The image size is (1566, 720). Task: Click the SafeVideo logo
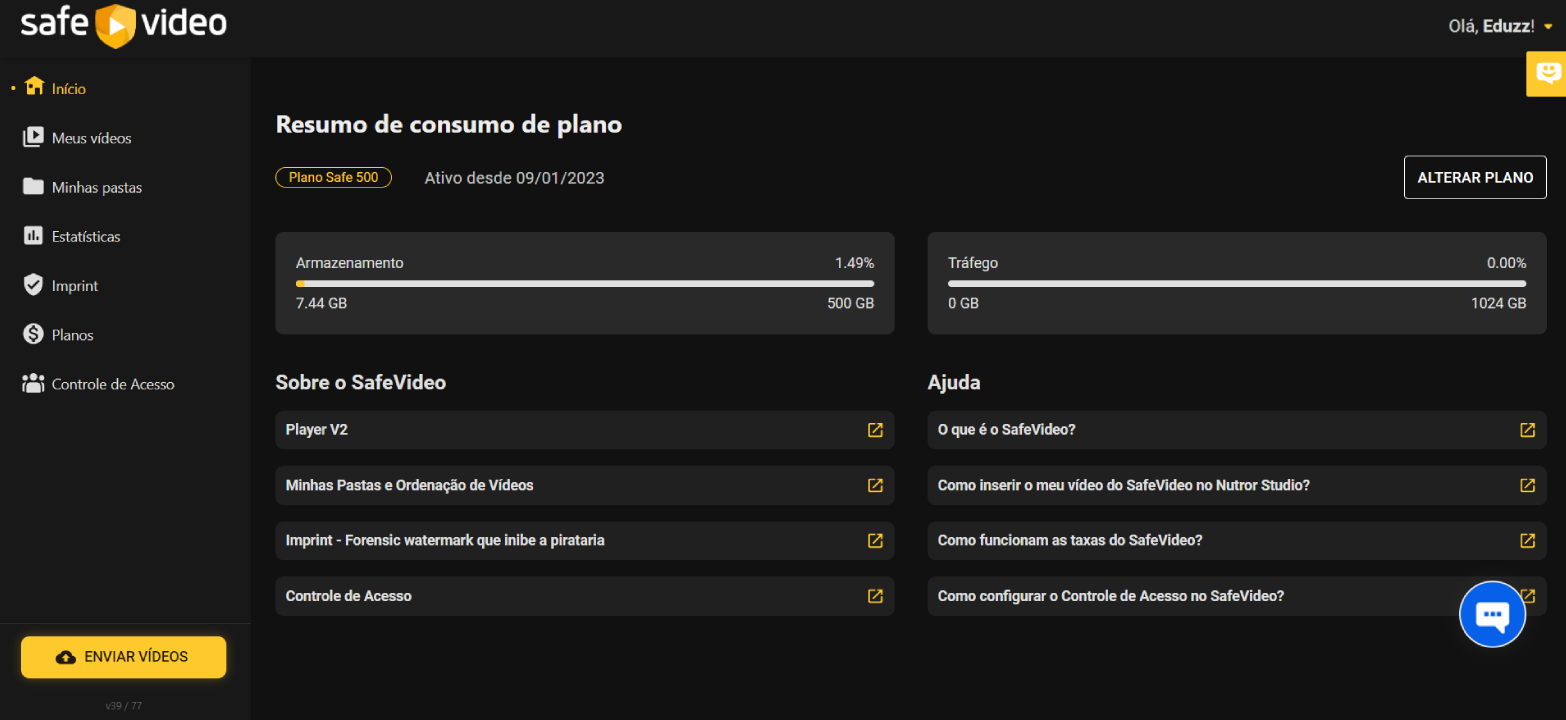[124, 25]
